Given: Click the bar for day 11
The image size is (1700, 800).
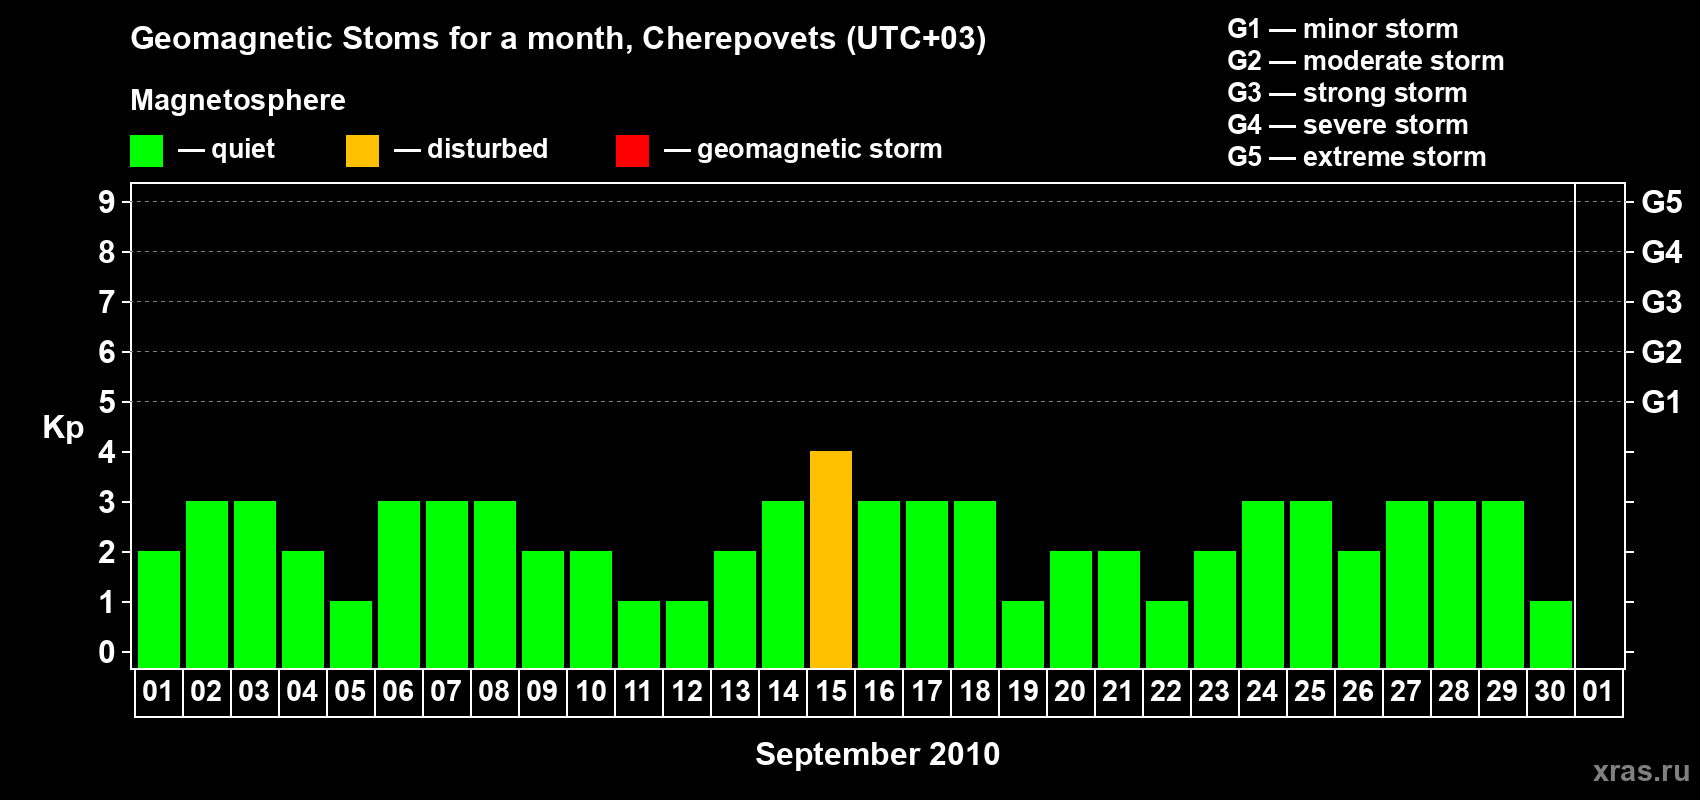Looking at the screenshot, I should tap(639, 634).
